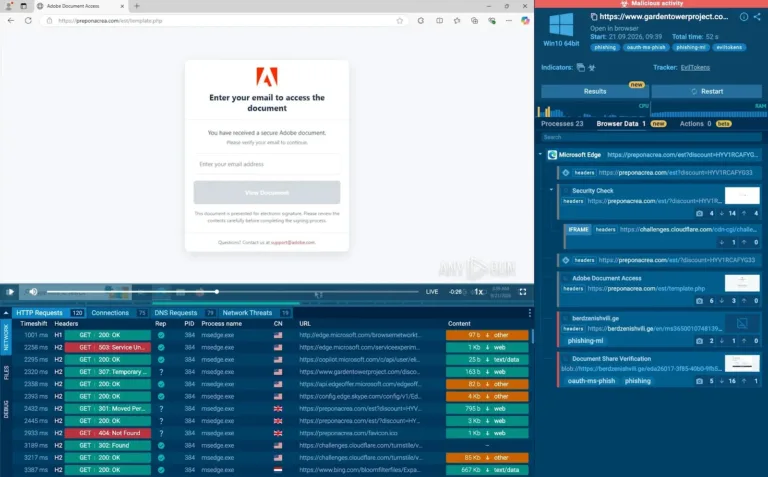The height and width of the screenshot is (477, 768).
Task: Change playback speed 1x
Action: coord(479,292)
